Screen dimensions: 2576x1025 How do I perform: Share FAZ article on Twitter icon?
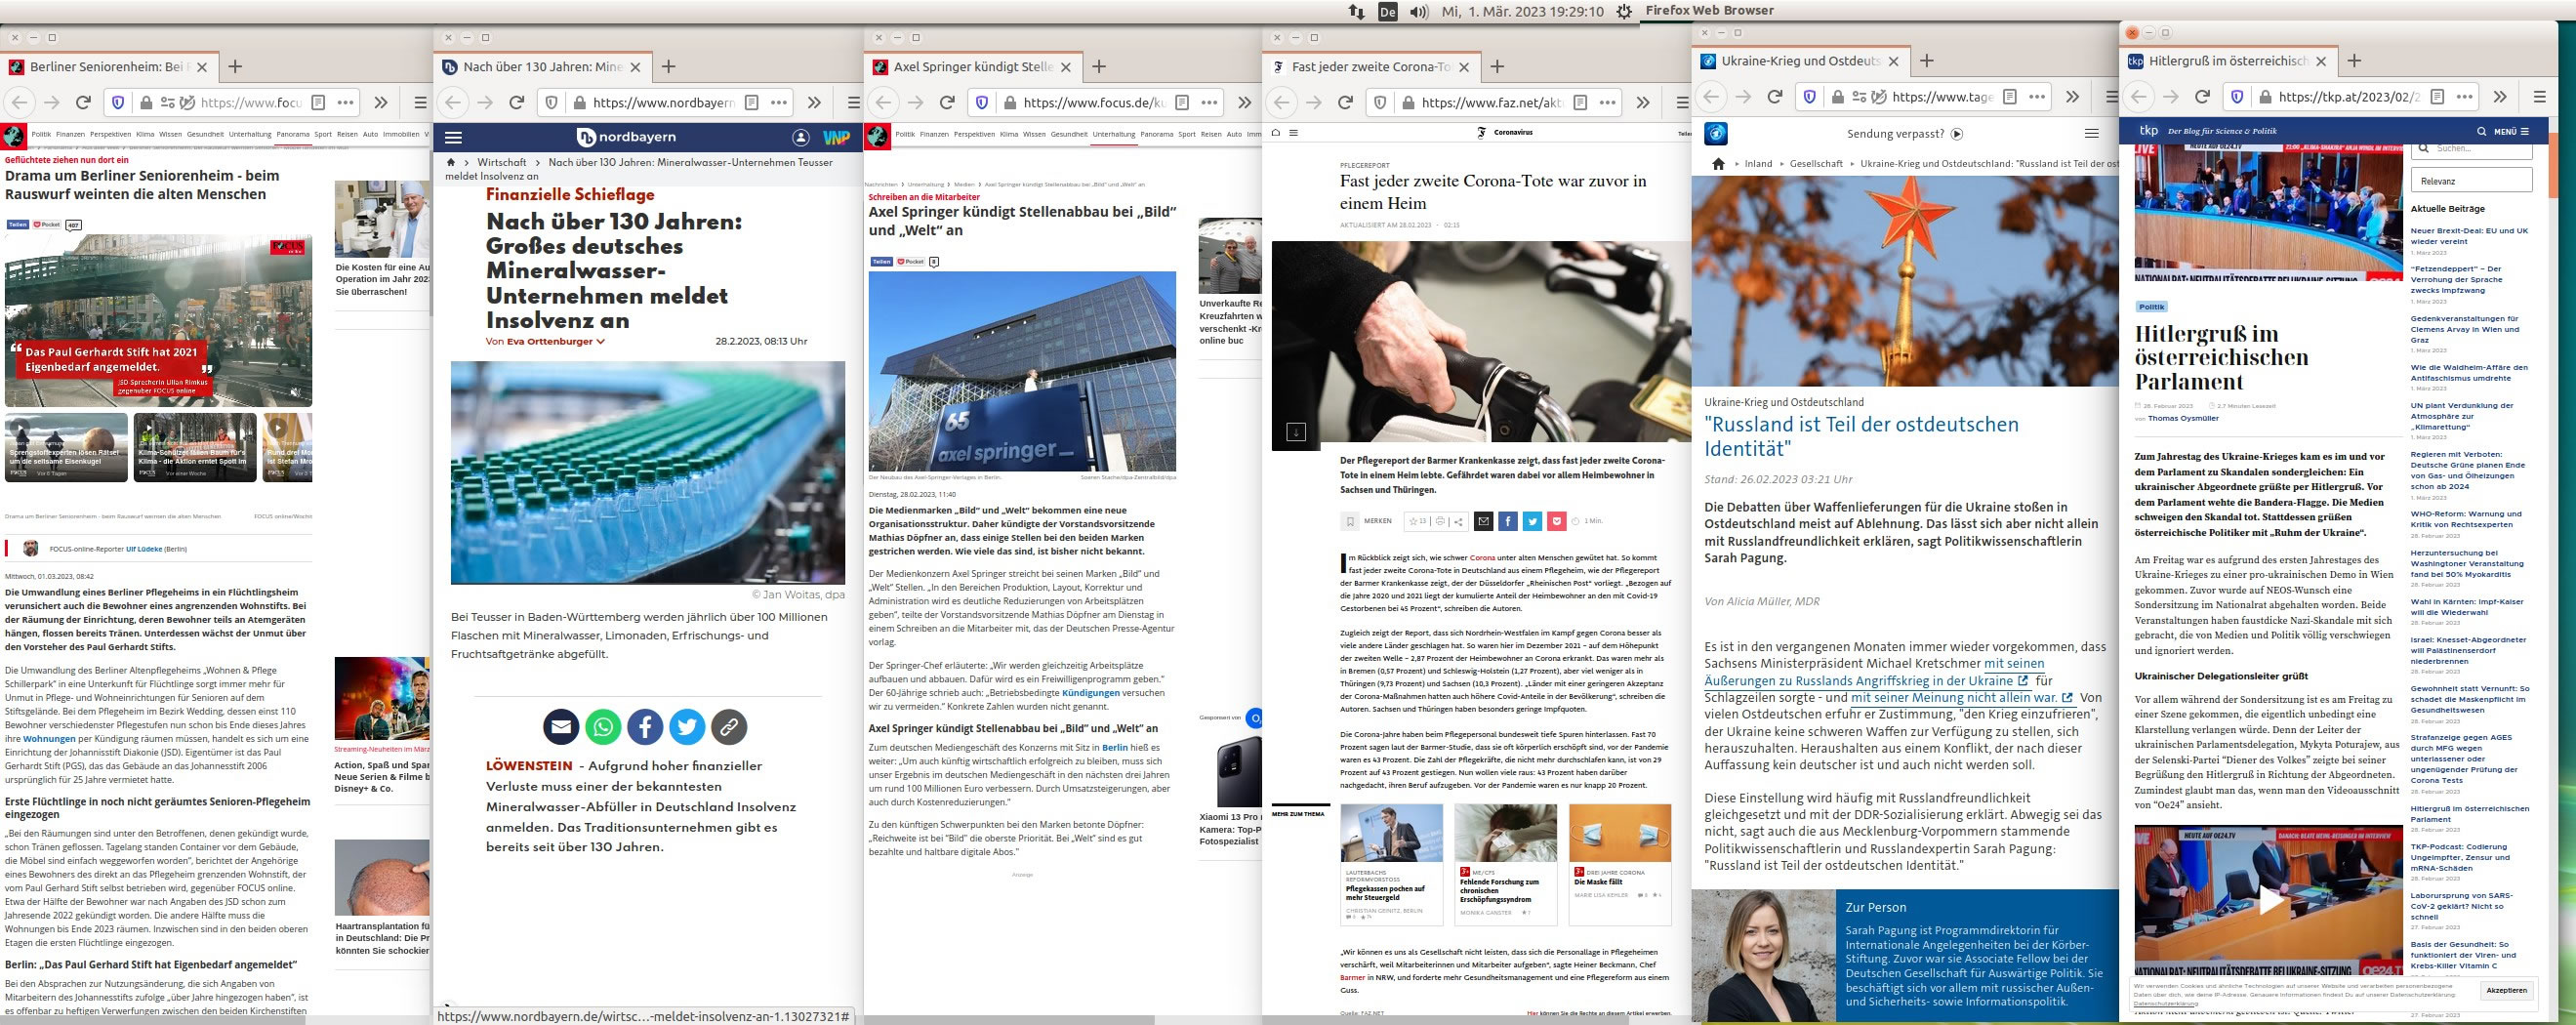pos(1532,521)
